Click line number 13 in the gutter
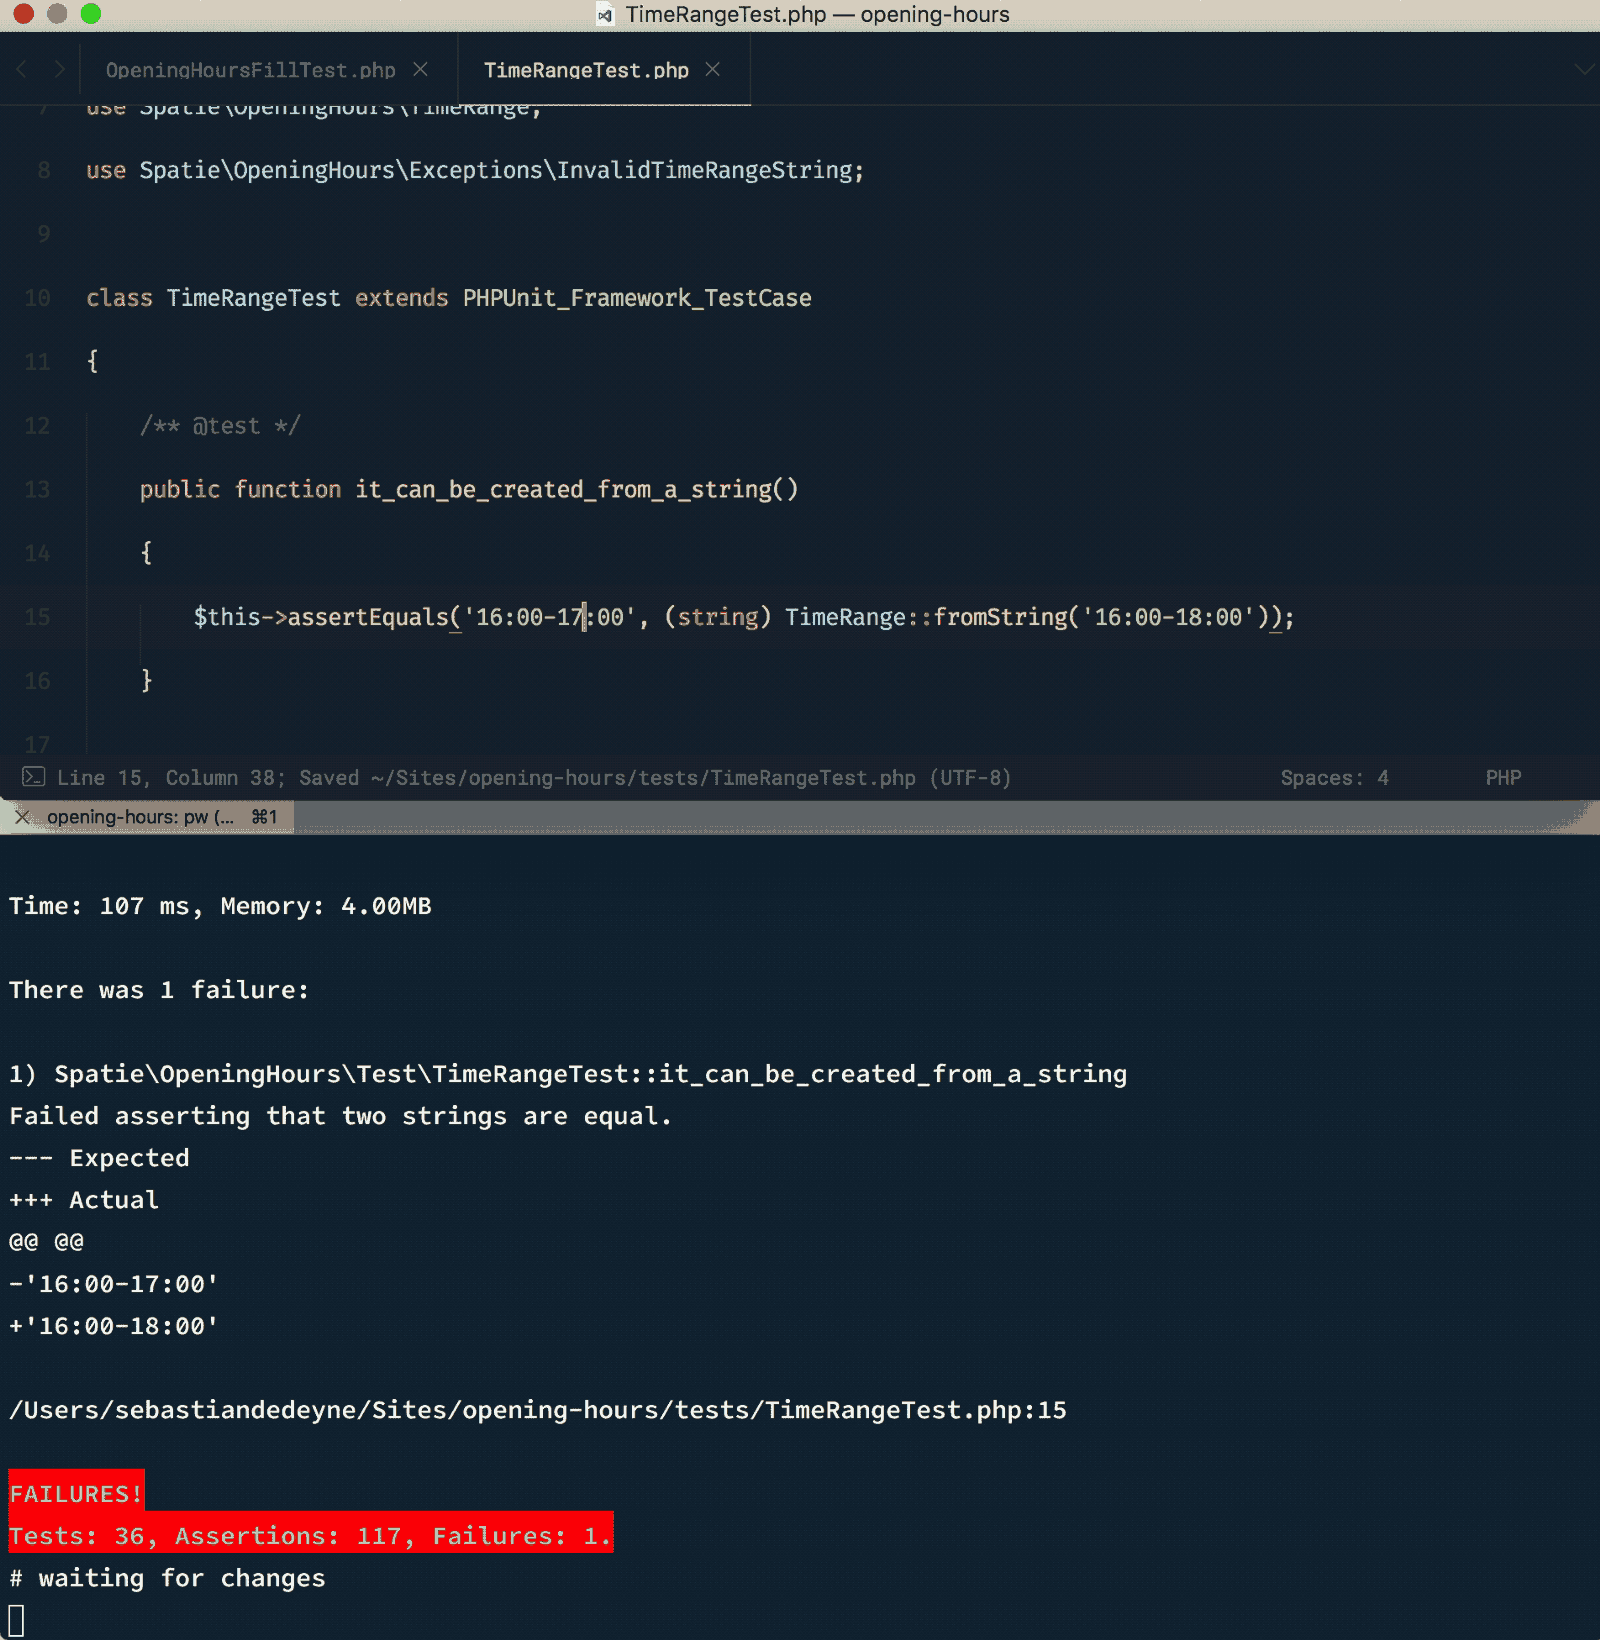The image size is (1600, 1640). click(x=37, y=489)
